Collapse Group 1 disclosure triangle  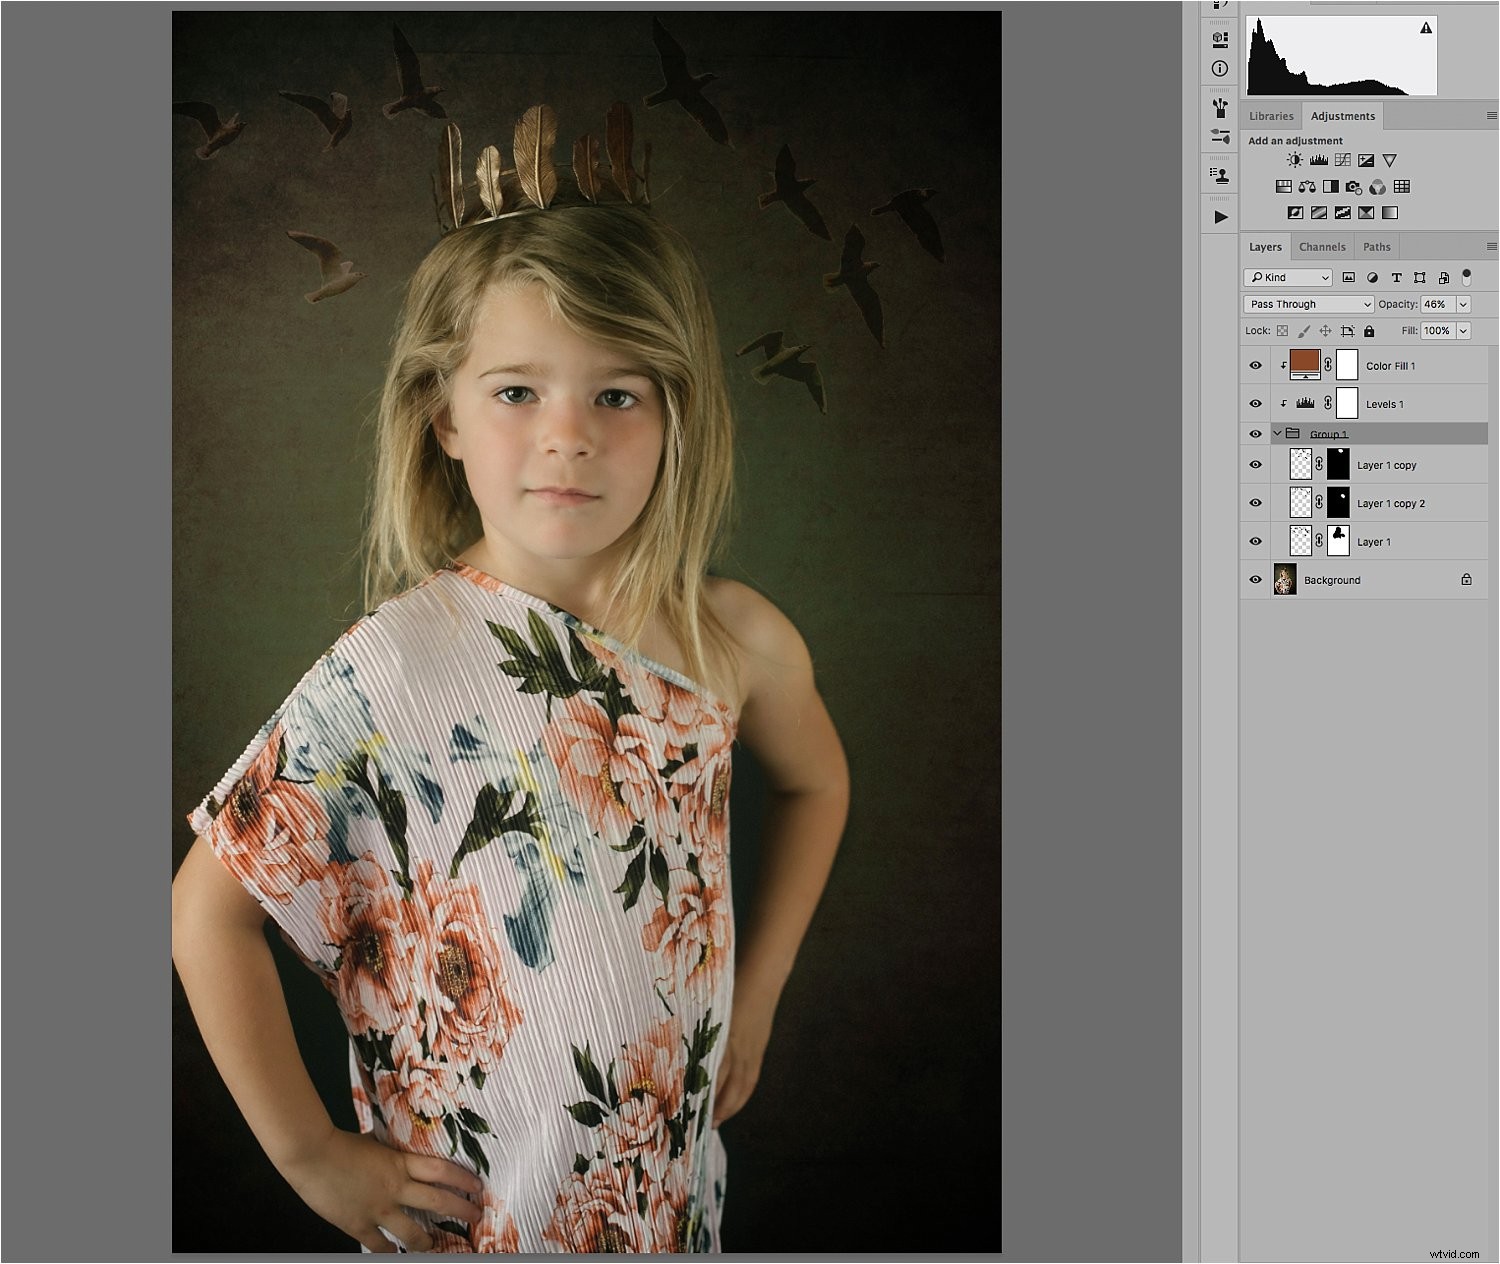tap(1276, 434)
